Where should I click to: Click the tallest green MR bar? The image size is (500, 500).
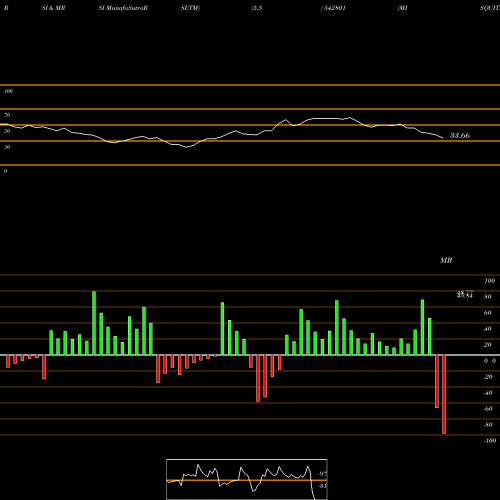[94, 323]
